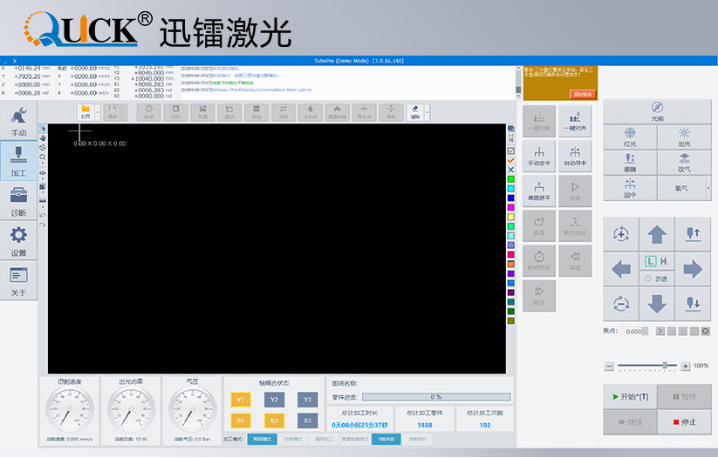Select the 步进 (Step) radio button
718x458 pixels.
pos(648,281)
